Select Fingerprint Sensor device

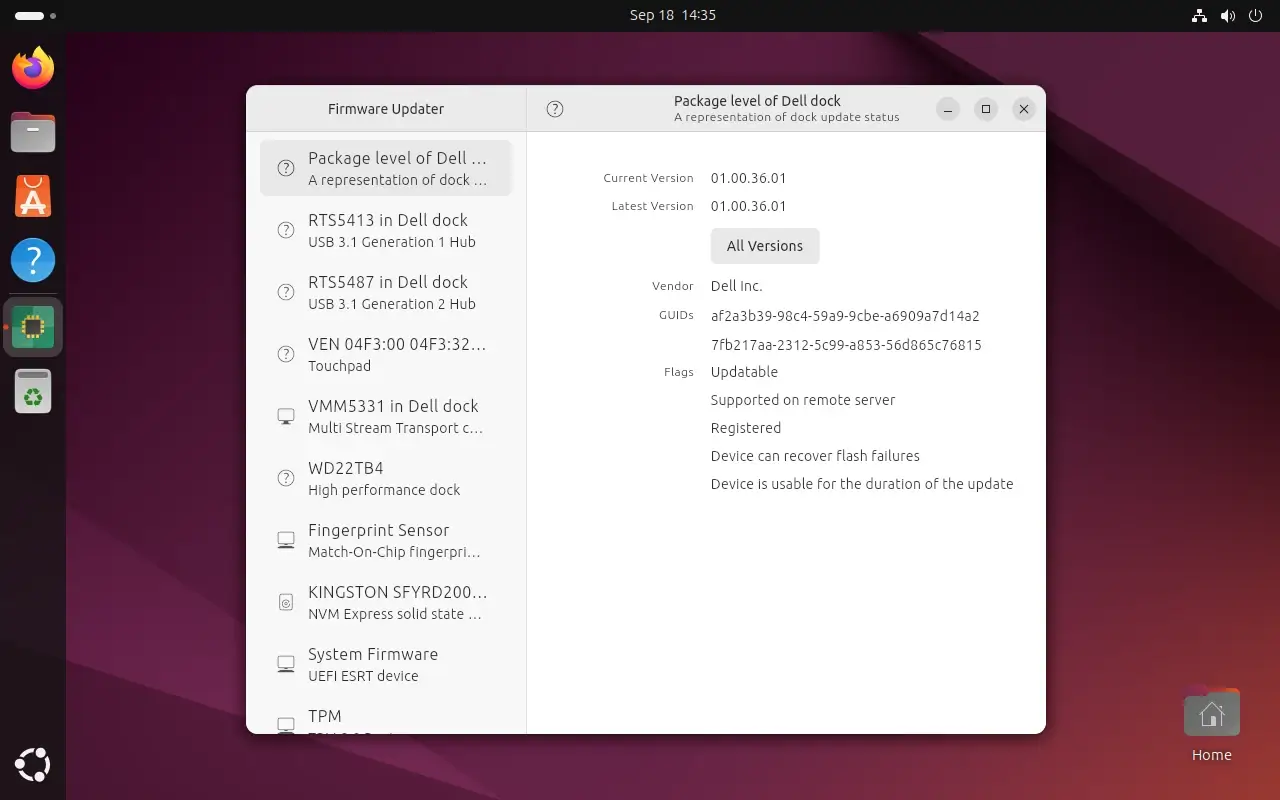coord(386,540)
